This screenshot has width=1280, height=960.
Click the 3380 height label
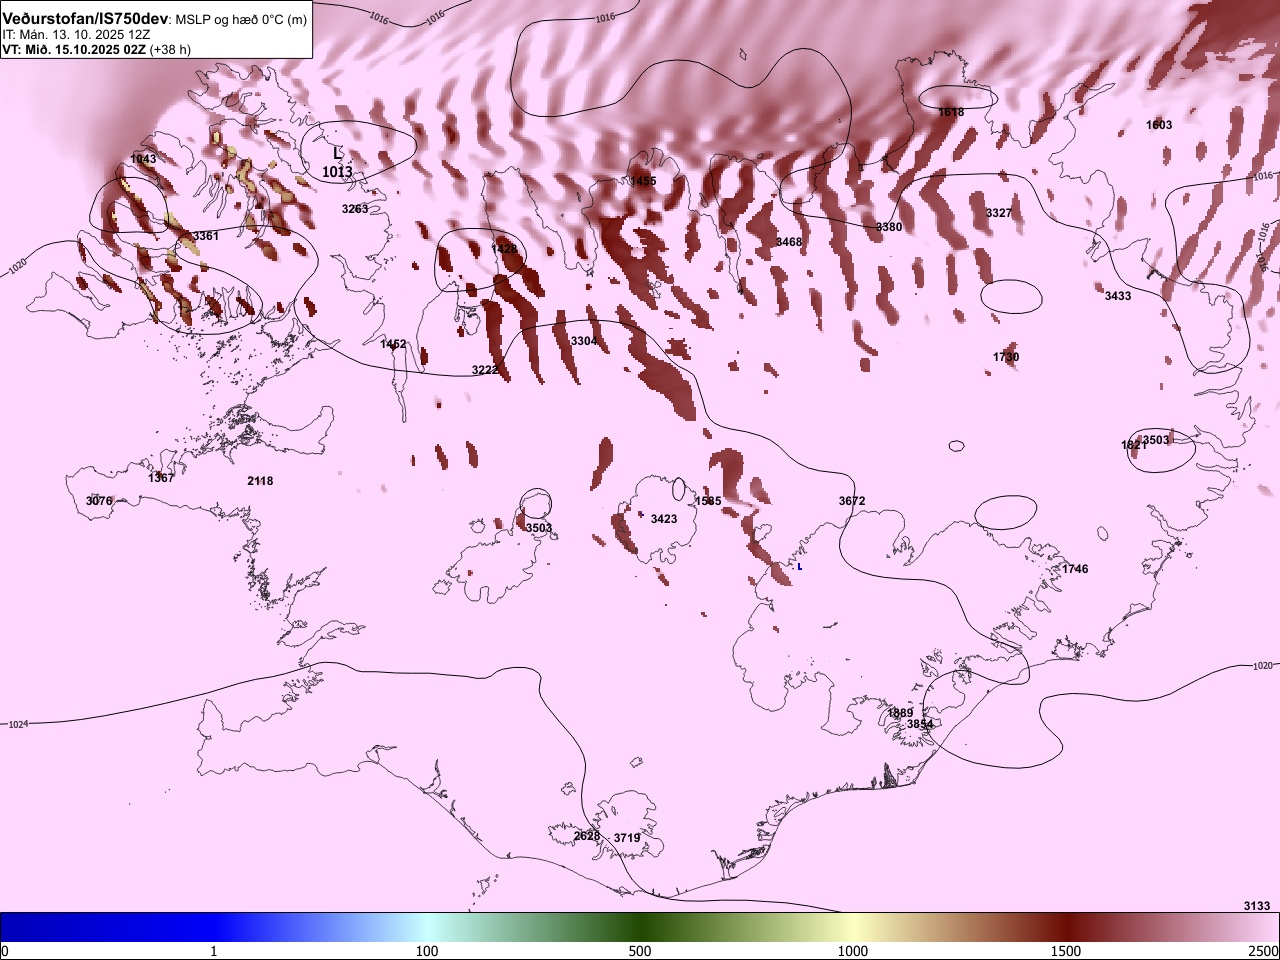[x=889, y=227]
